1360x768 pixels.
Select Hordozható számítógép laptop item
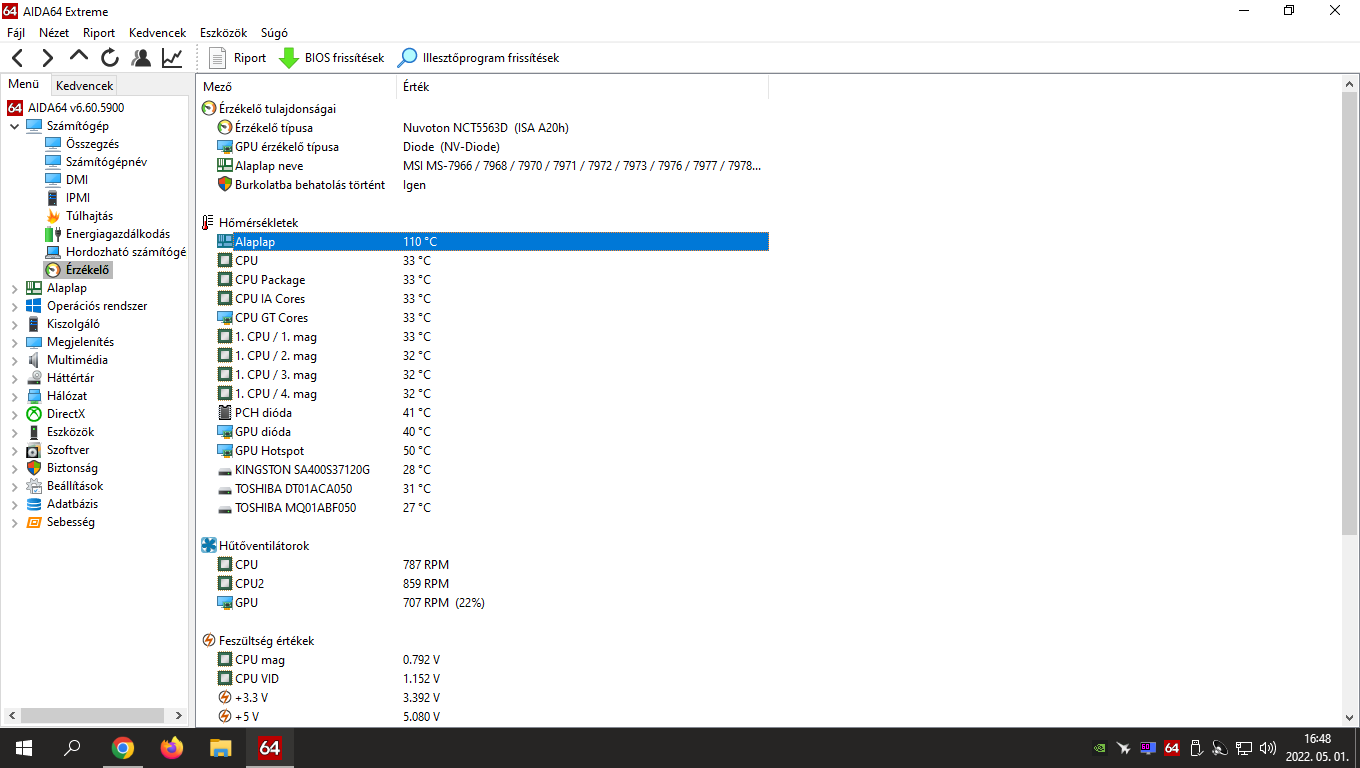[115, 252]
